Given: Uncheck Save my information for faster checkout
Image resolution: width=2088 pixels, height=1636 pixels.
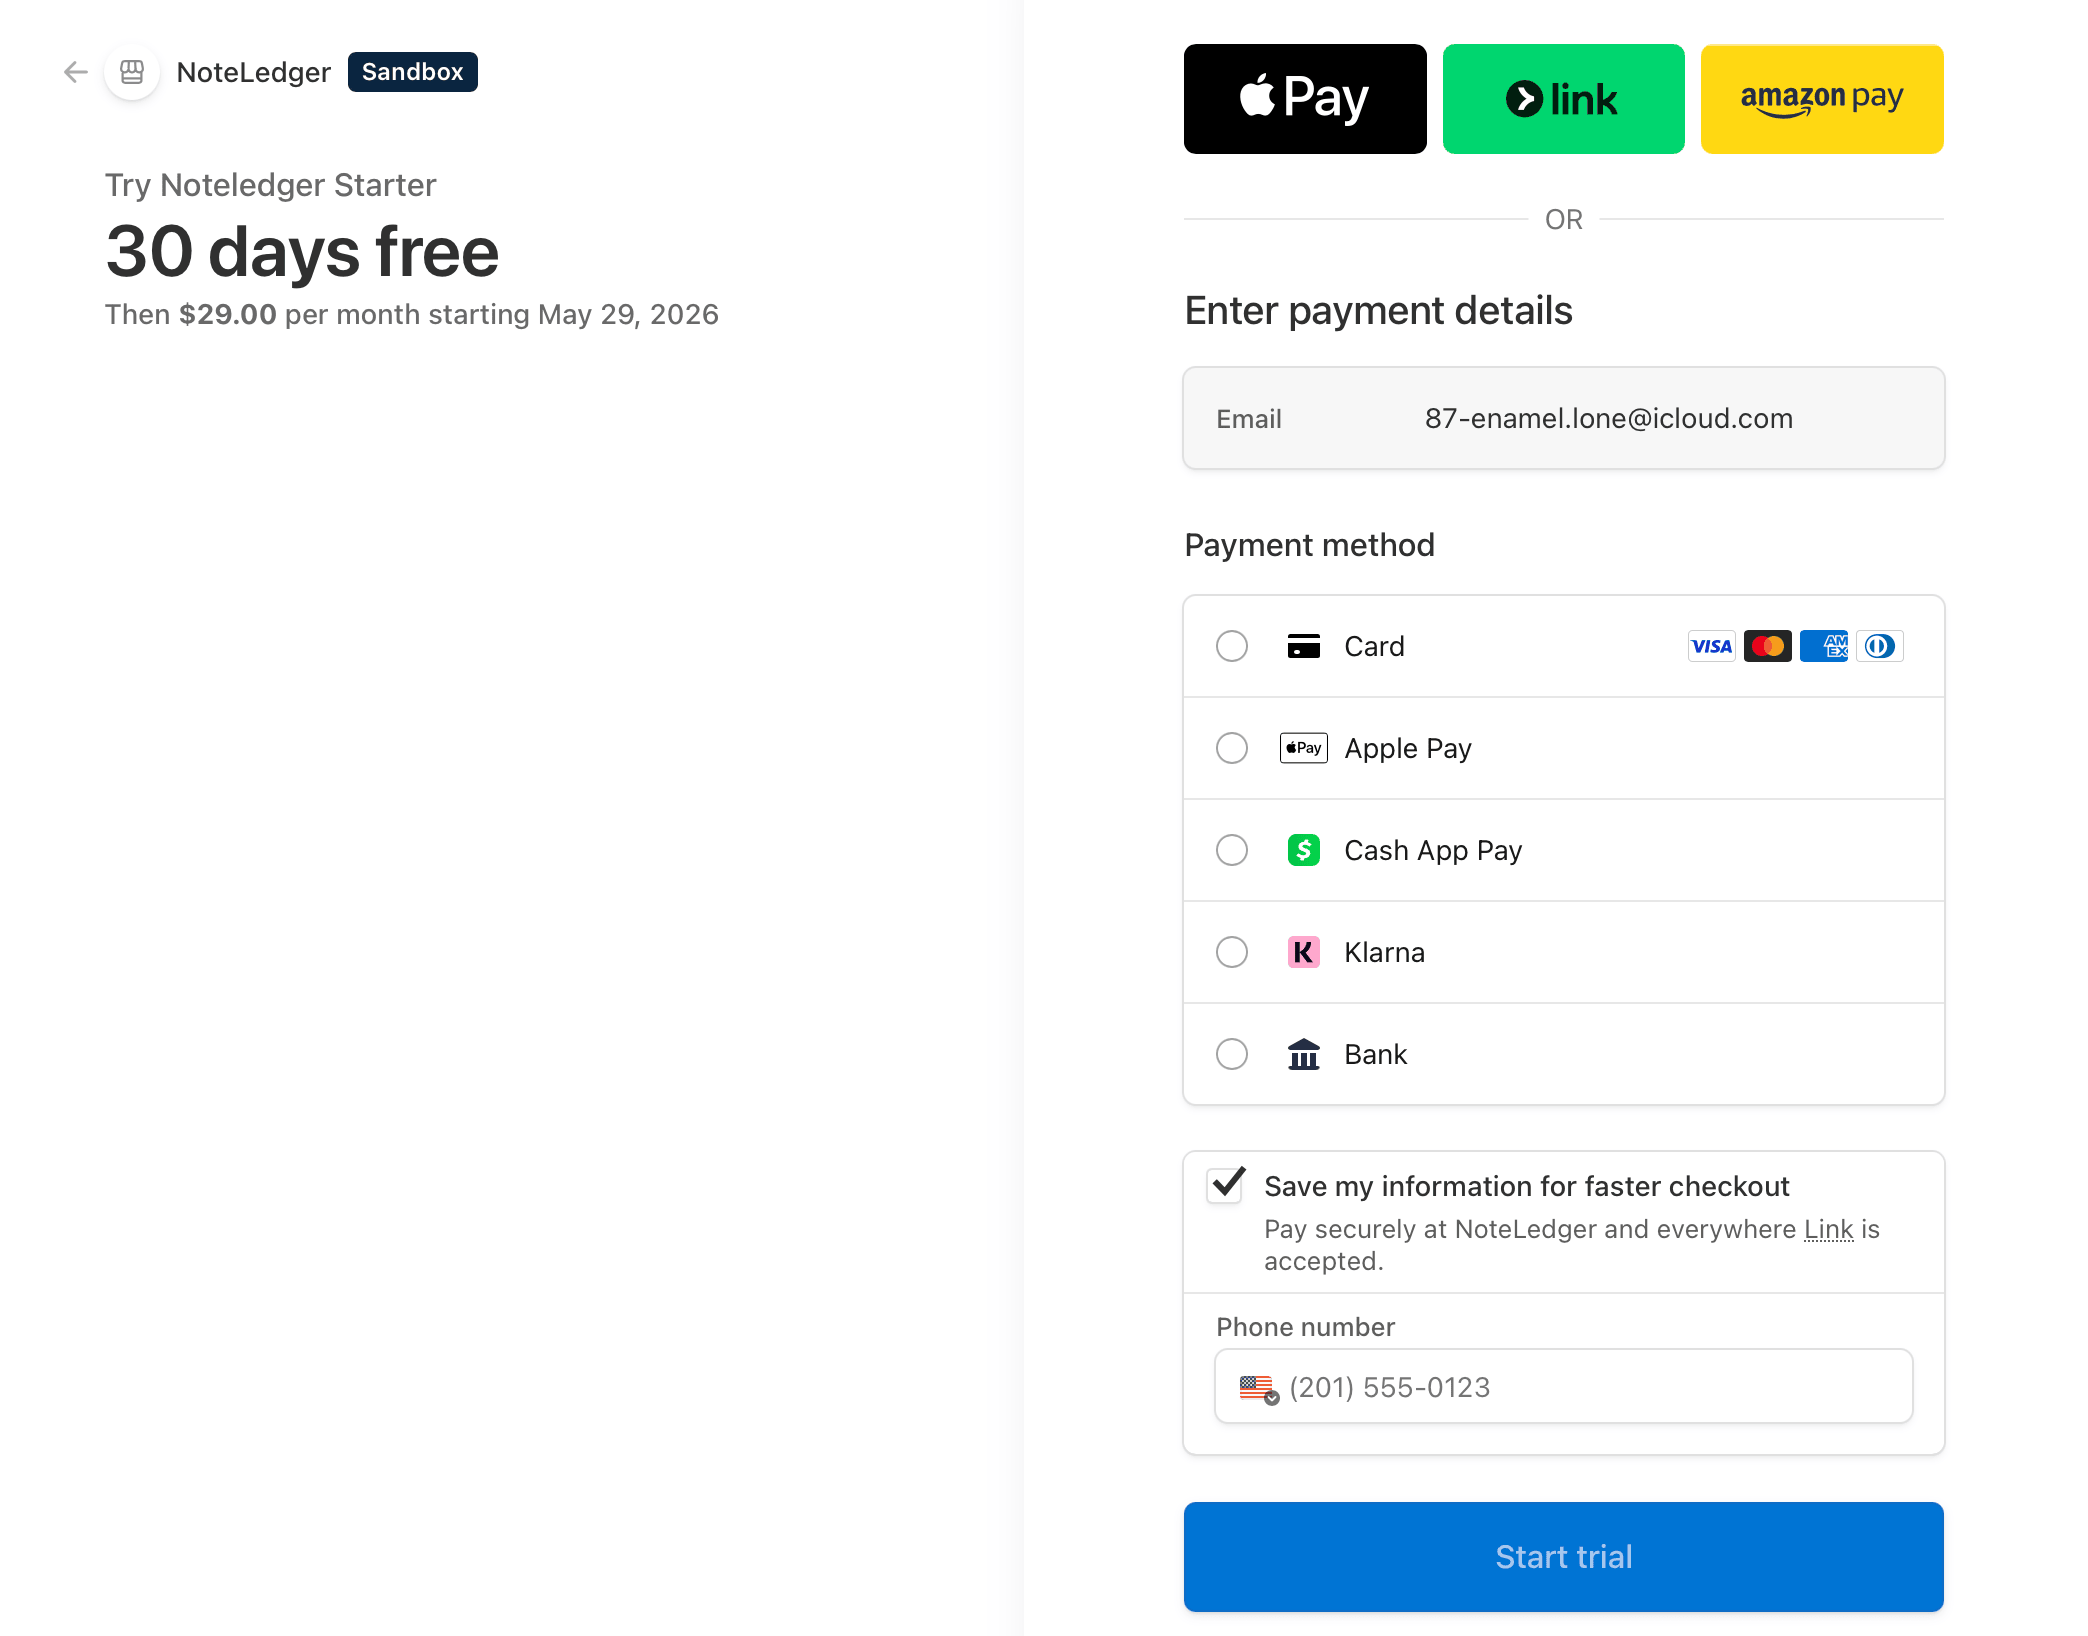Looking at the screenshot, I should click(1226, 1185).
